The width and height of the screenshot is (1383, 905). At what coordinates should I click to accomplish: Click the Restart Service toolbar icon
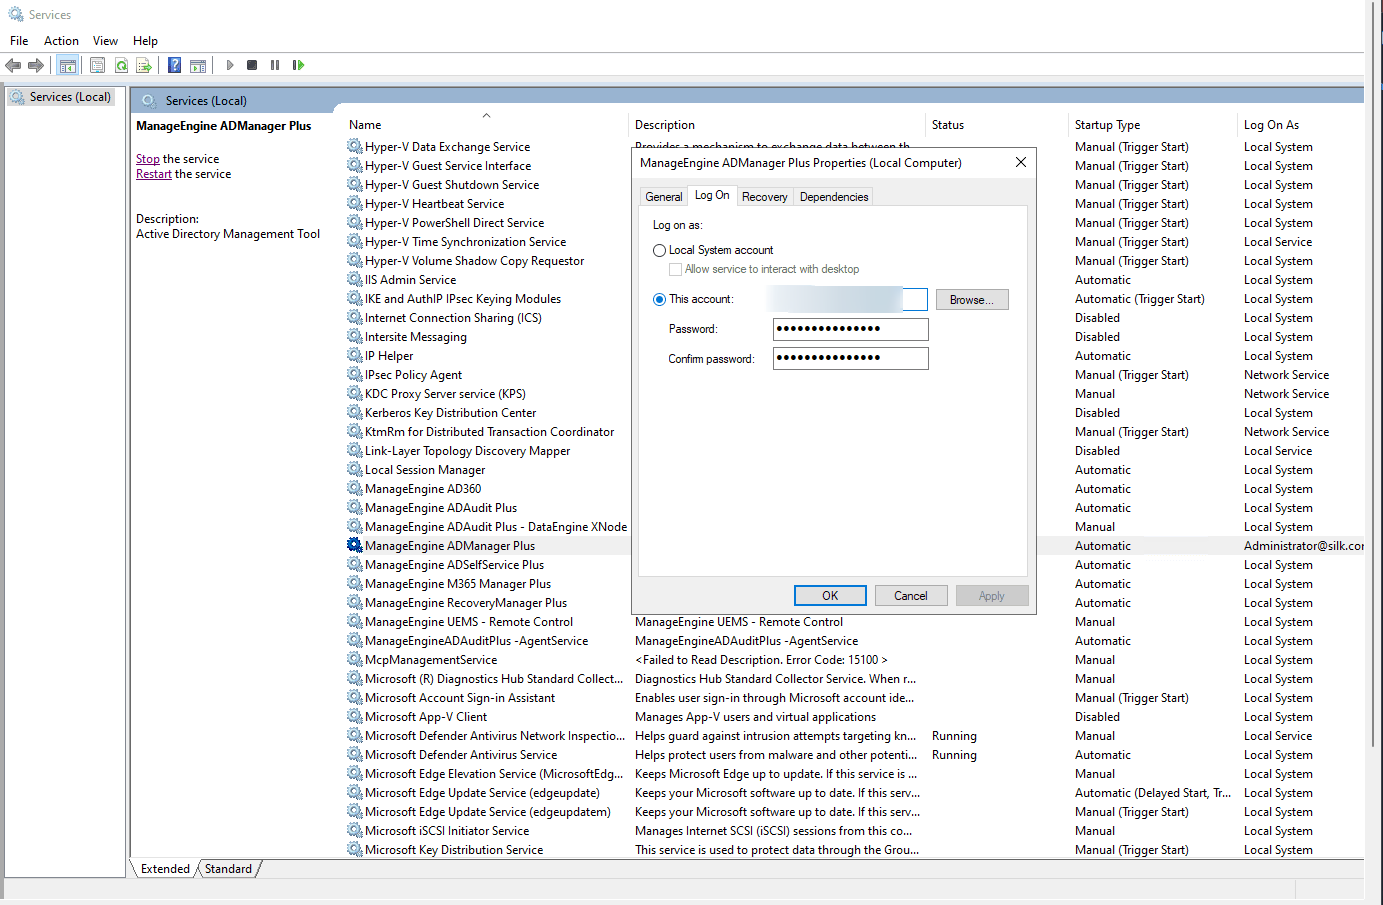pyautogui.click(x=298, y=65)
